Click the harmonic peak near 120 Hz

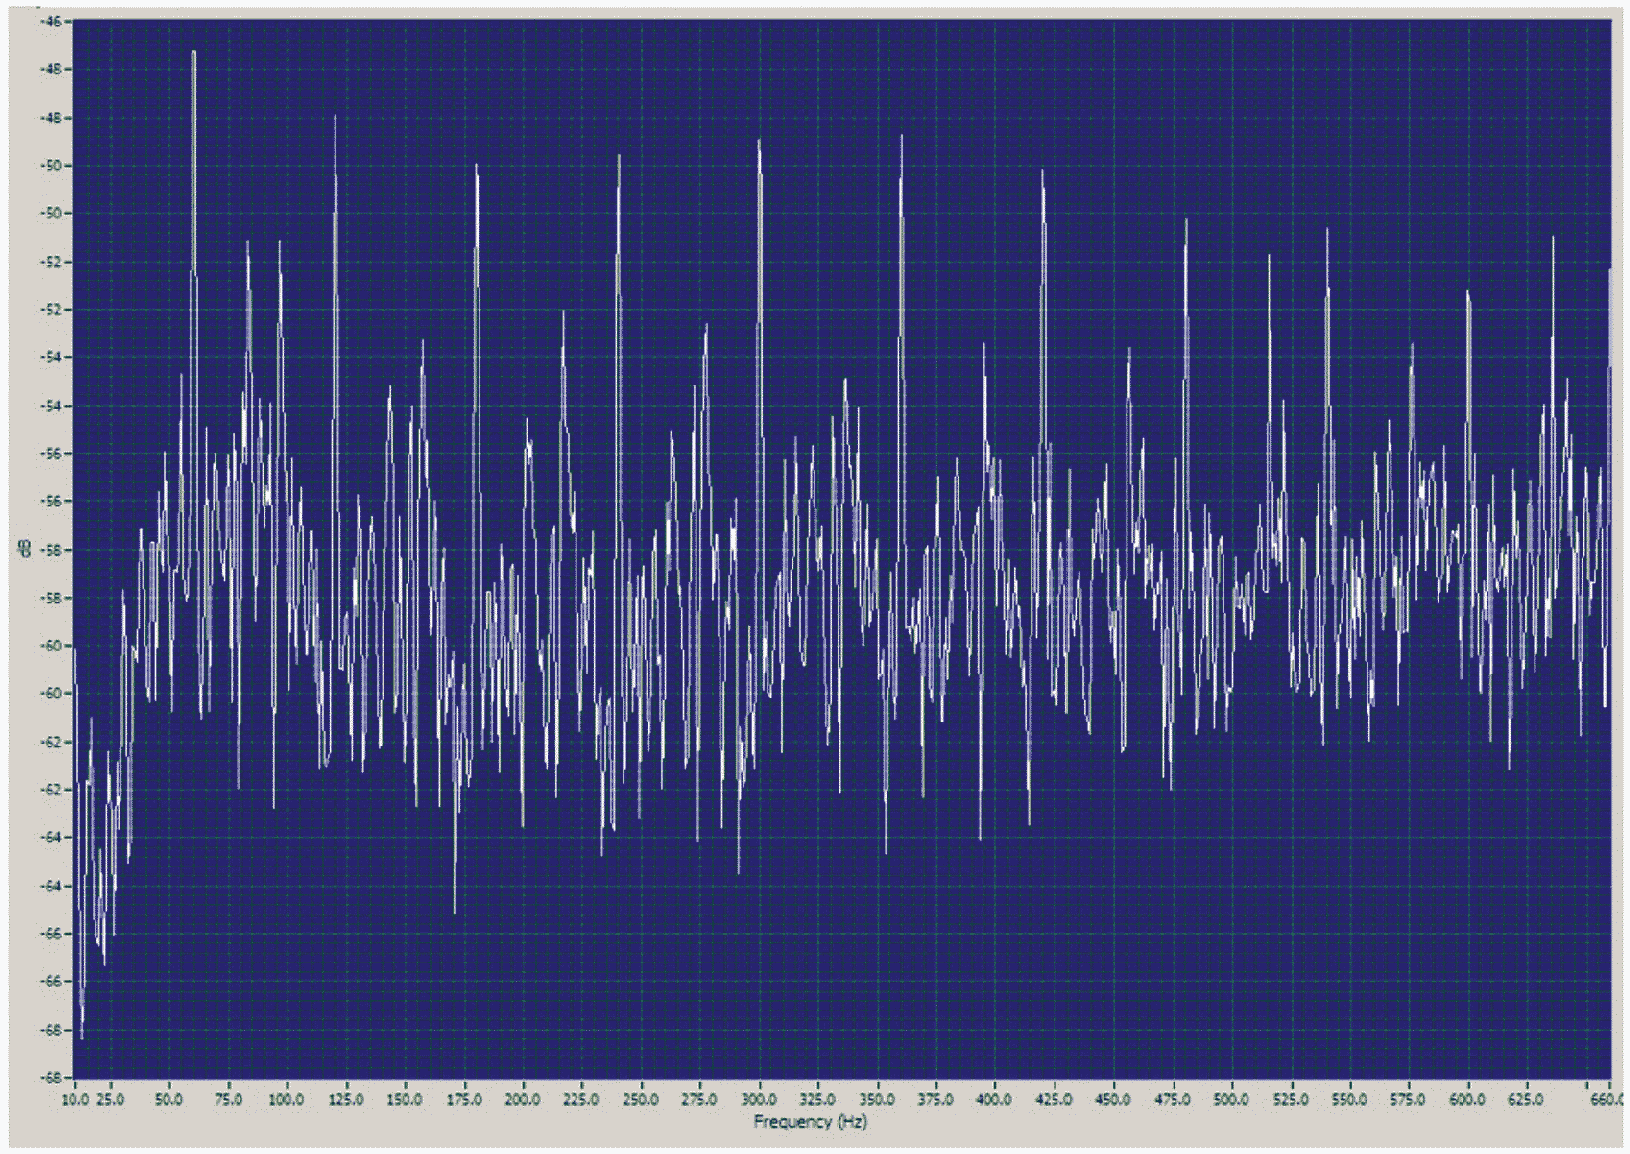(335, 120)
